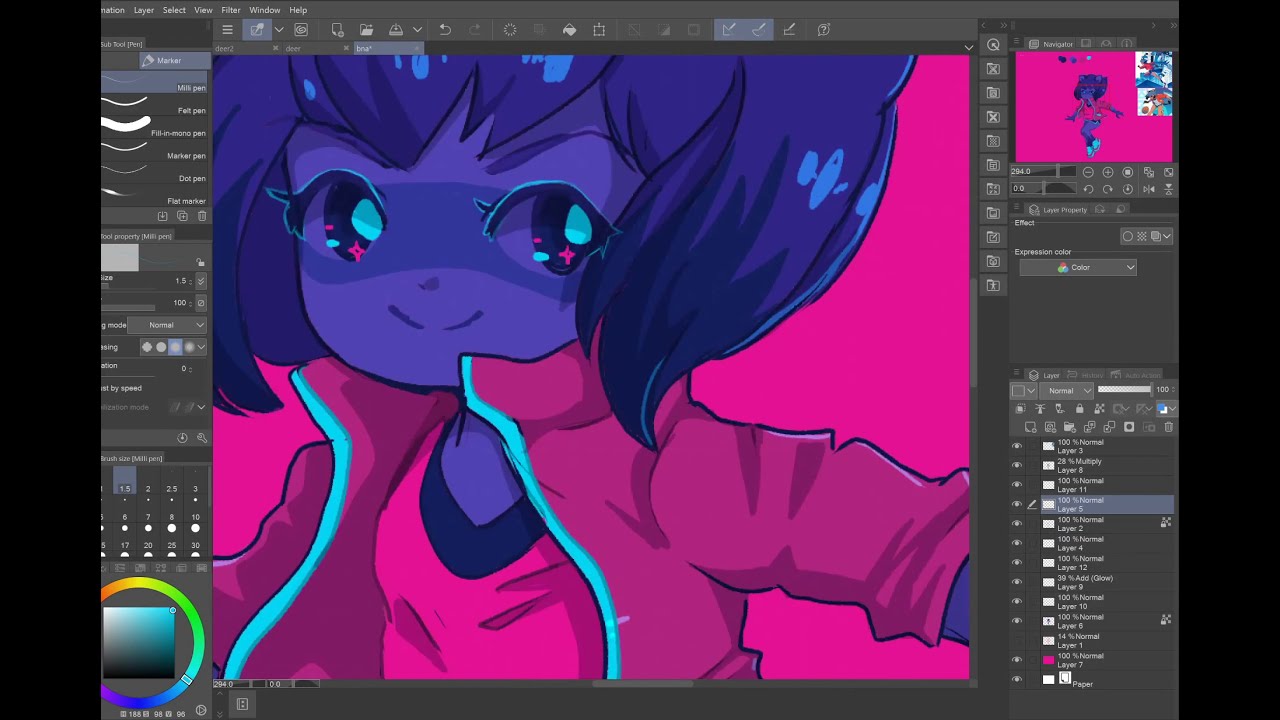
Task: Create a layer mask
Action: coord(1129,427)
